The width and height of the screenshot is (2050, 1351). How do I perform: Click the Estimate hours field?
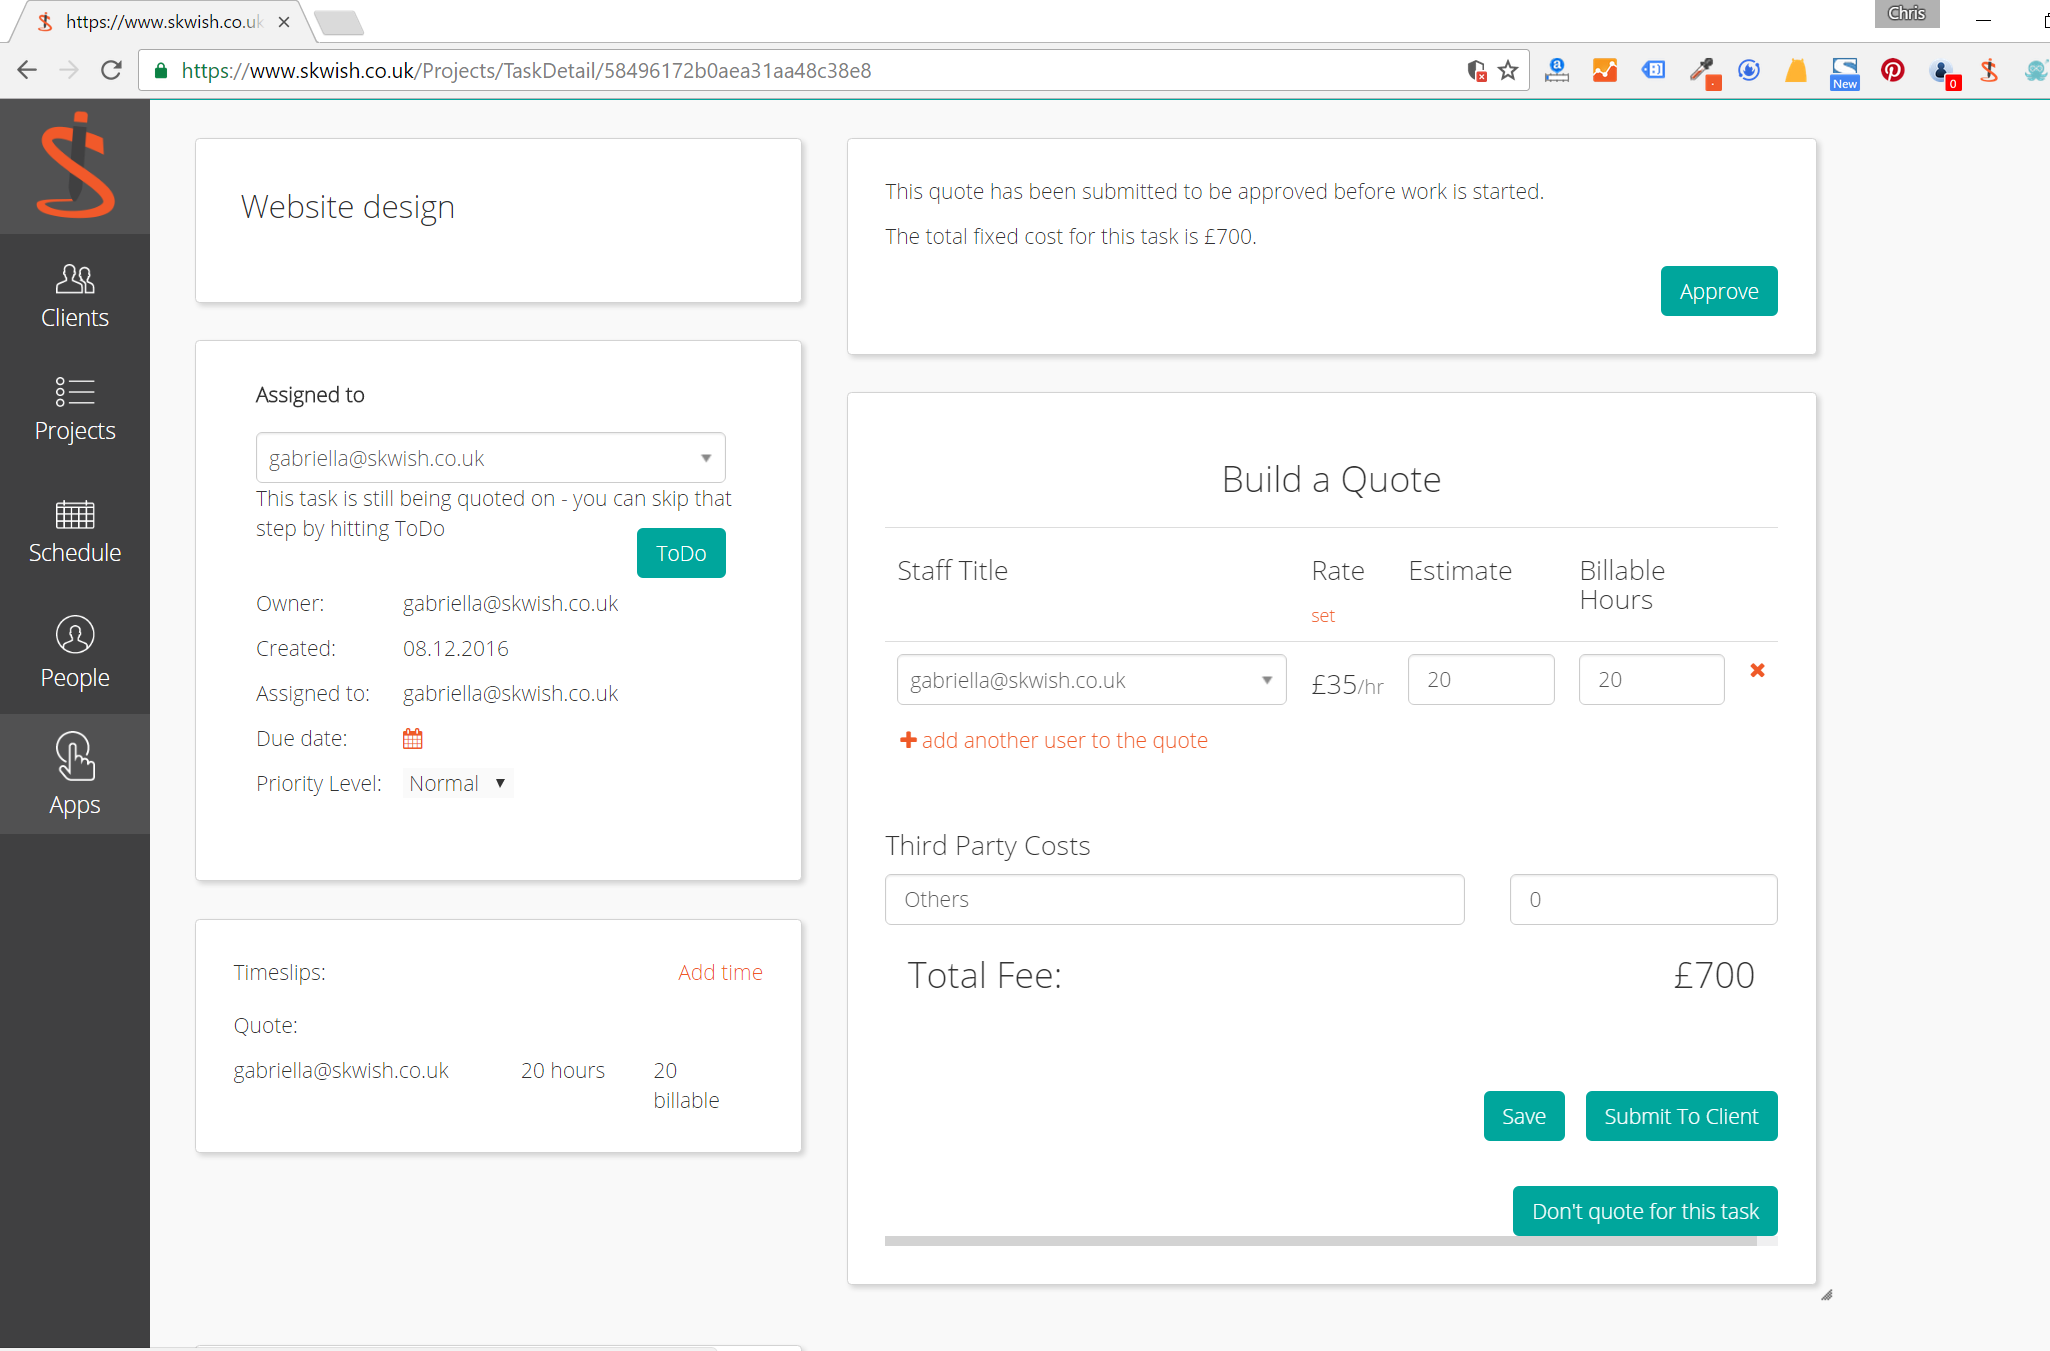click(1480, 680)
